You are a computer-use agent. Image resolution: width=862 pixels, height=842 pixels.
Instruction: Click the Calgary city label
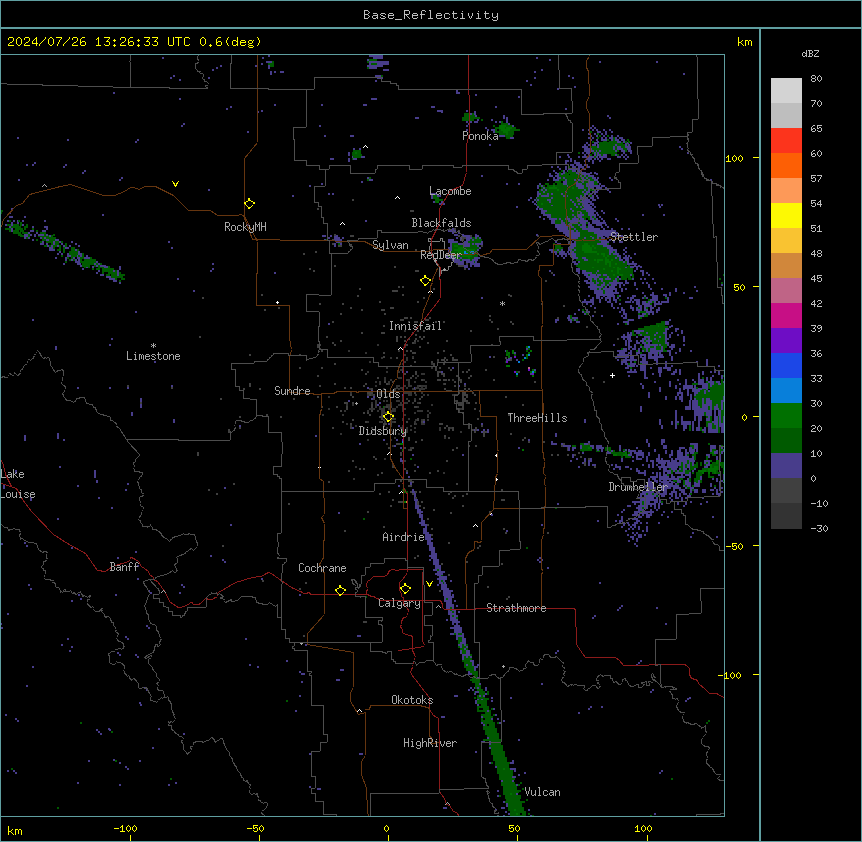pos(399,603)
